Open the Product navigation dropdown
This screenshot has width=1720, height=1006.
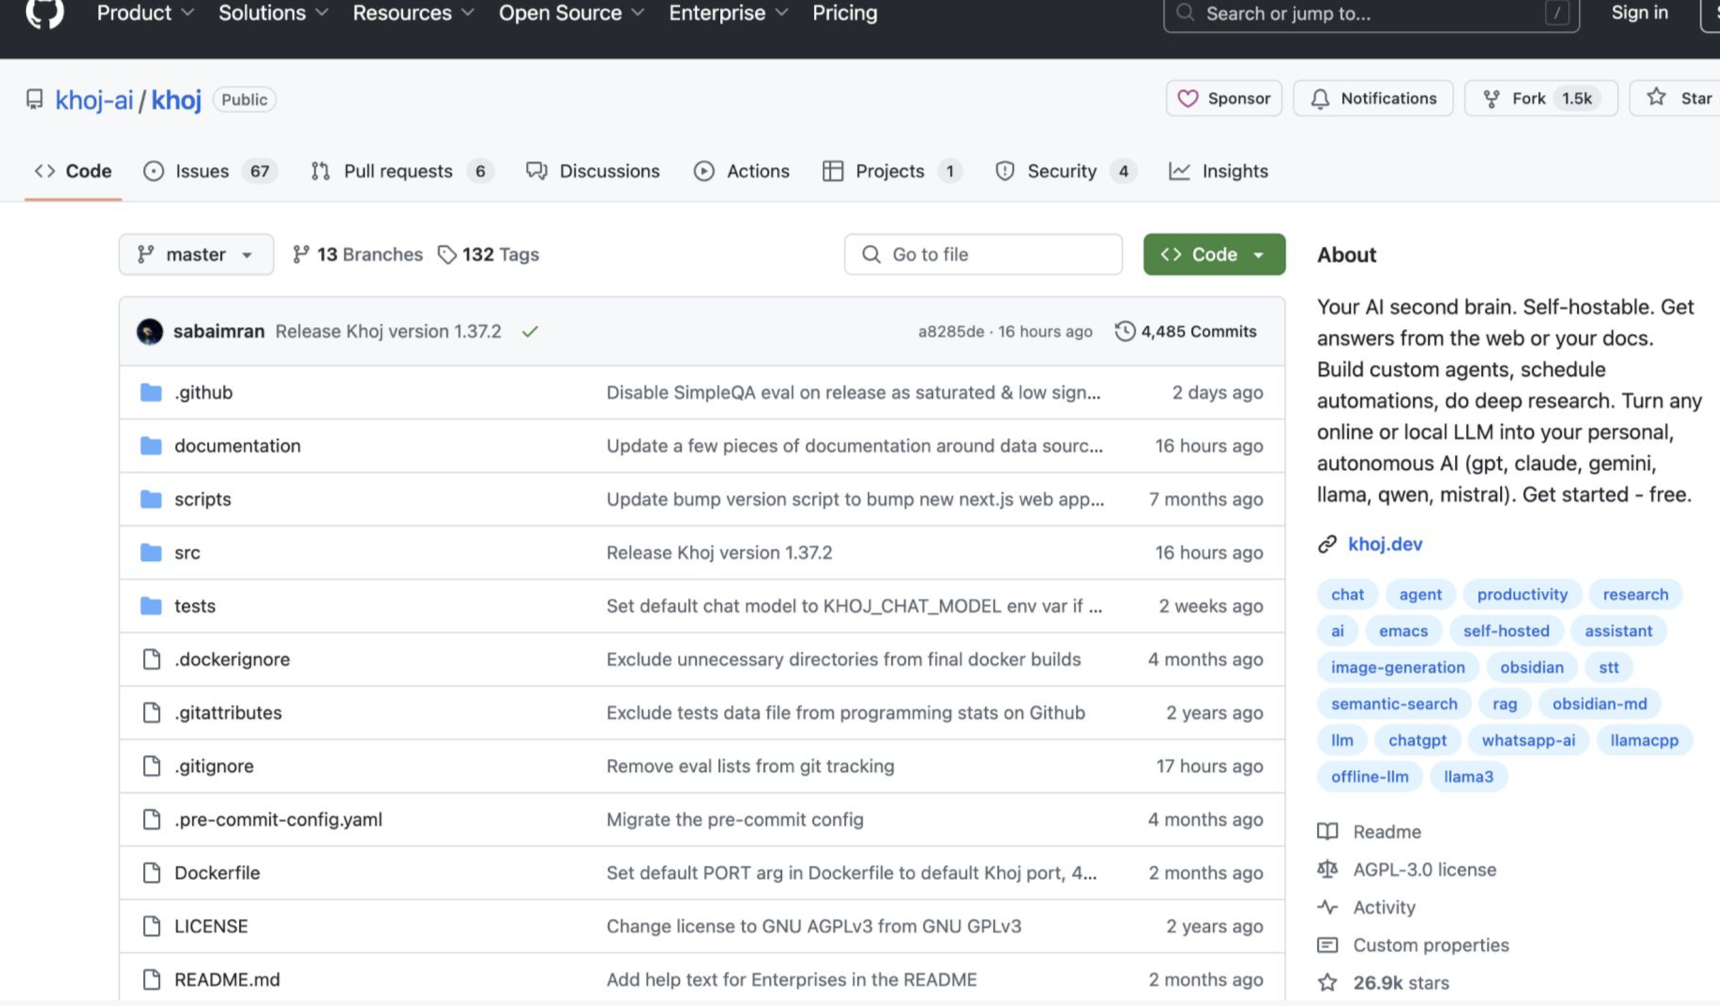[145, 13]
